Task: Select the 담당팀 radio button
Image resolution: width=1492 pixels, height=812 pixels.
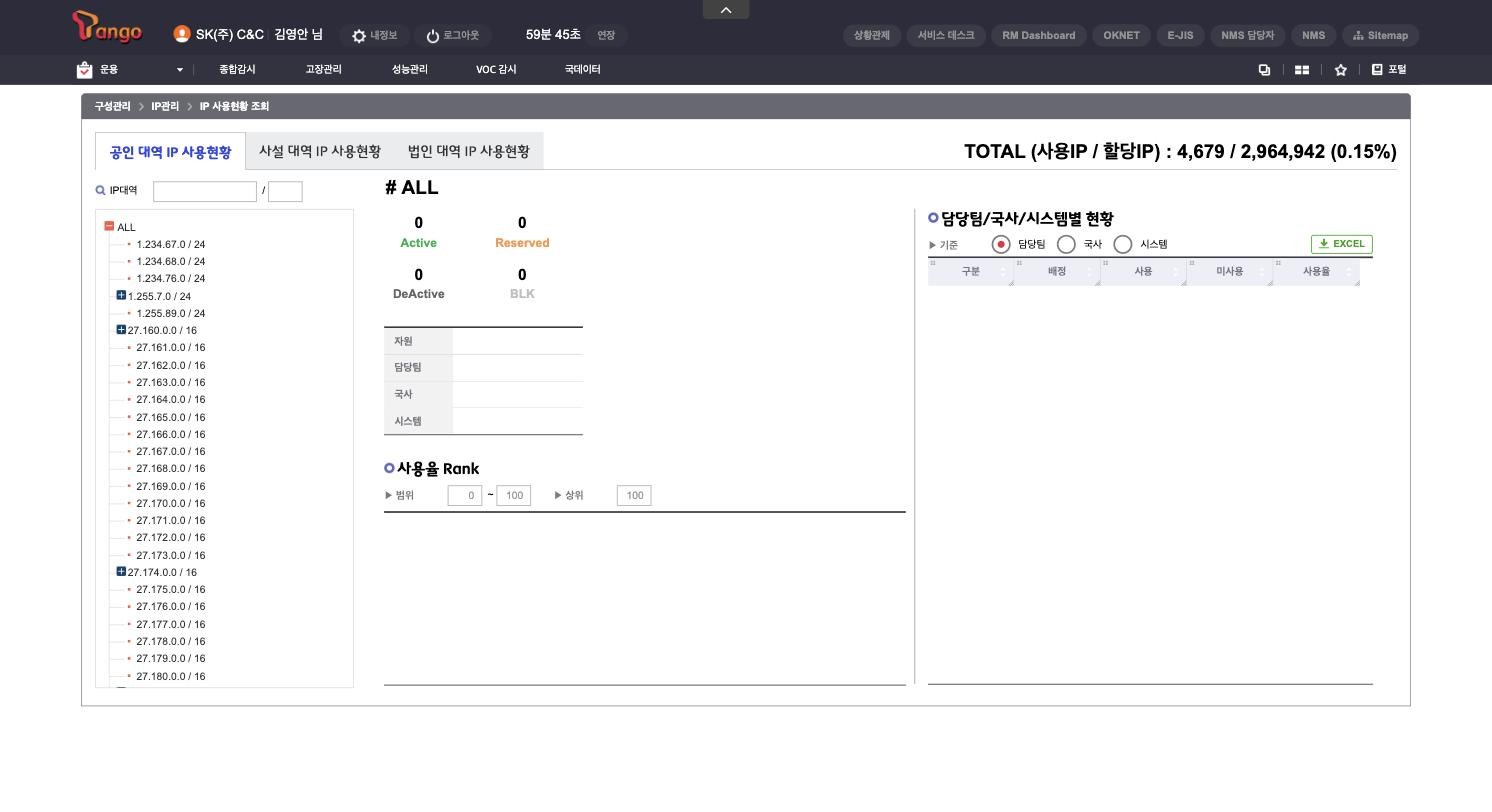Action: point(1001,244)
